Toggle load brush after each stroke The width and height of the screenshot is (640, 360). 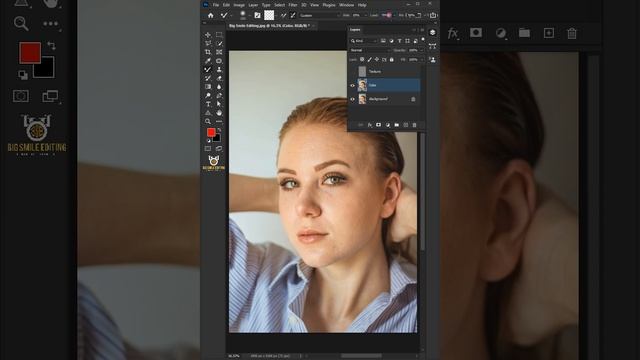click(283, 16)
